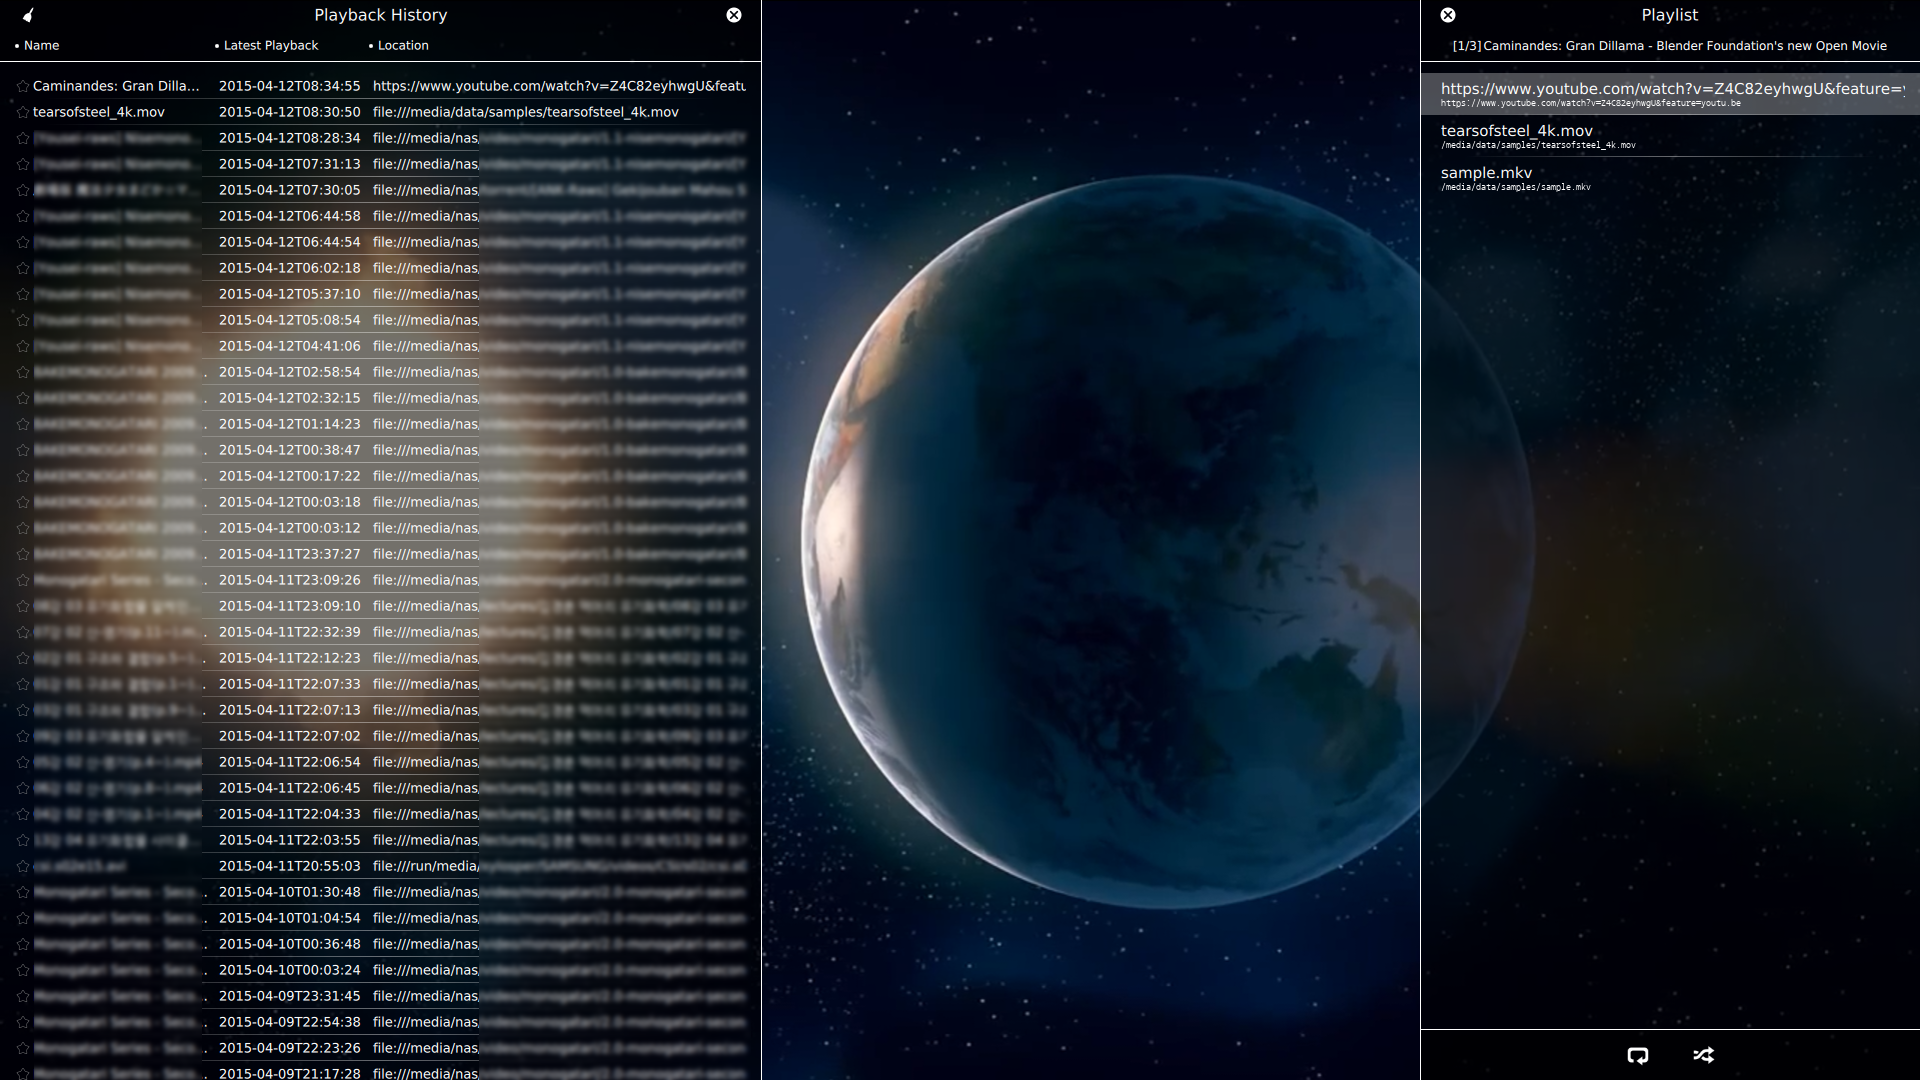Star the entry played 2015-04-12T06:02:18
The height and width of the screenshot is (1080, 1920).
pyautogui.click(x=22, y=268)
